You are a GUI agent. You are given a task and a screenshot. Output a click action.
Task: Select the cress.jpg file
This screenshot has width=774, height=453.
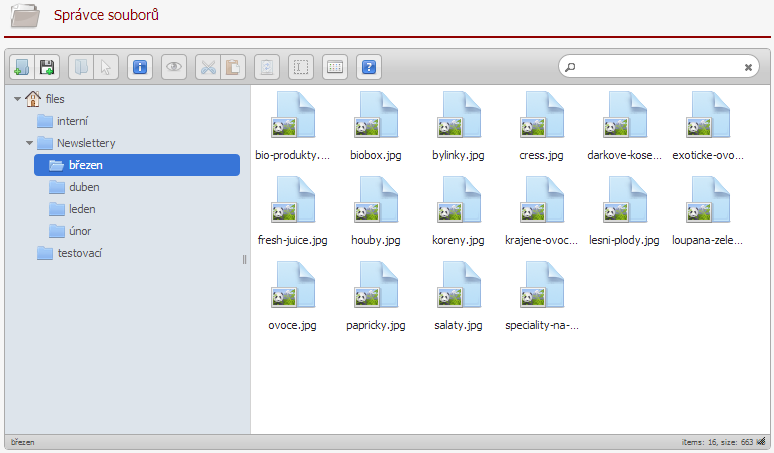[542, 126]
